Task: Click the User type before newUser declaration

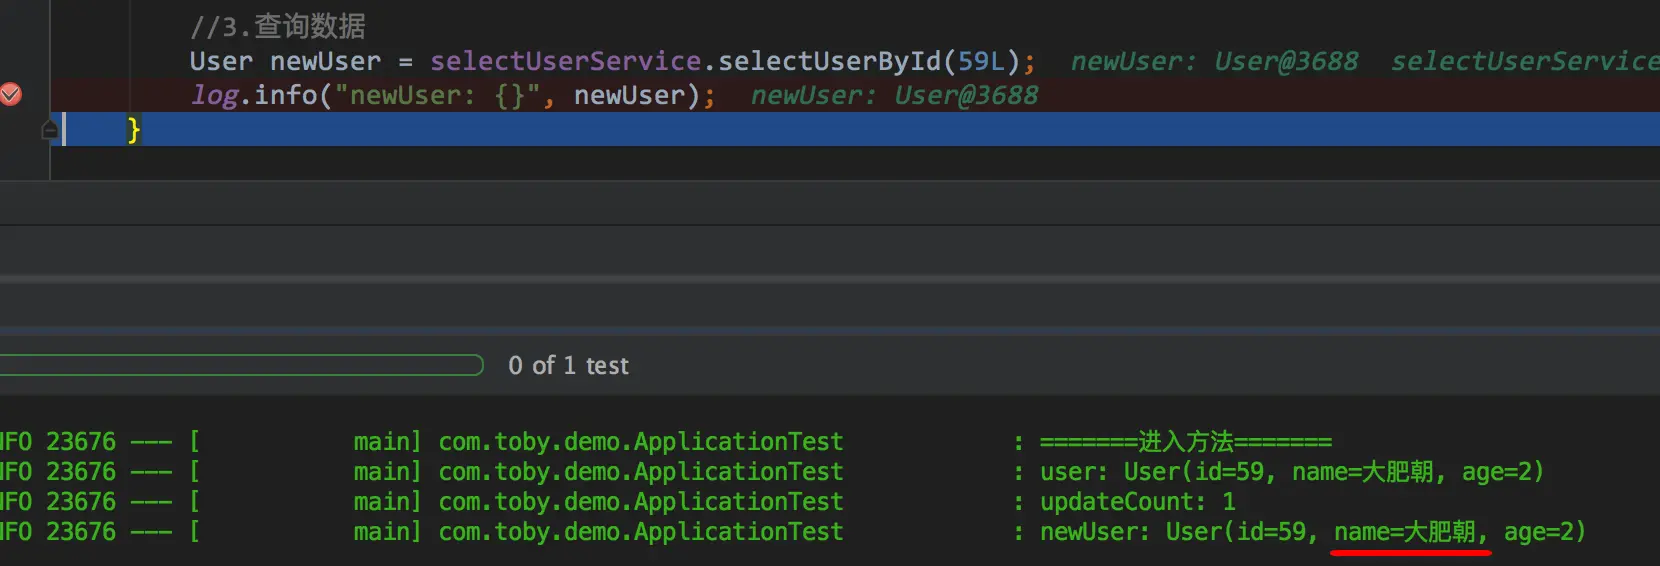Action: 221,61
